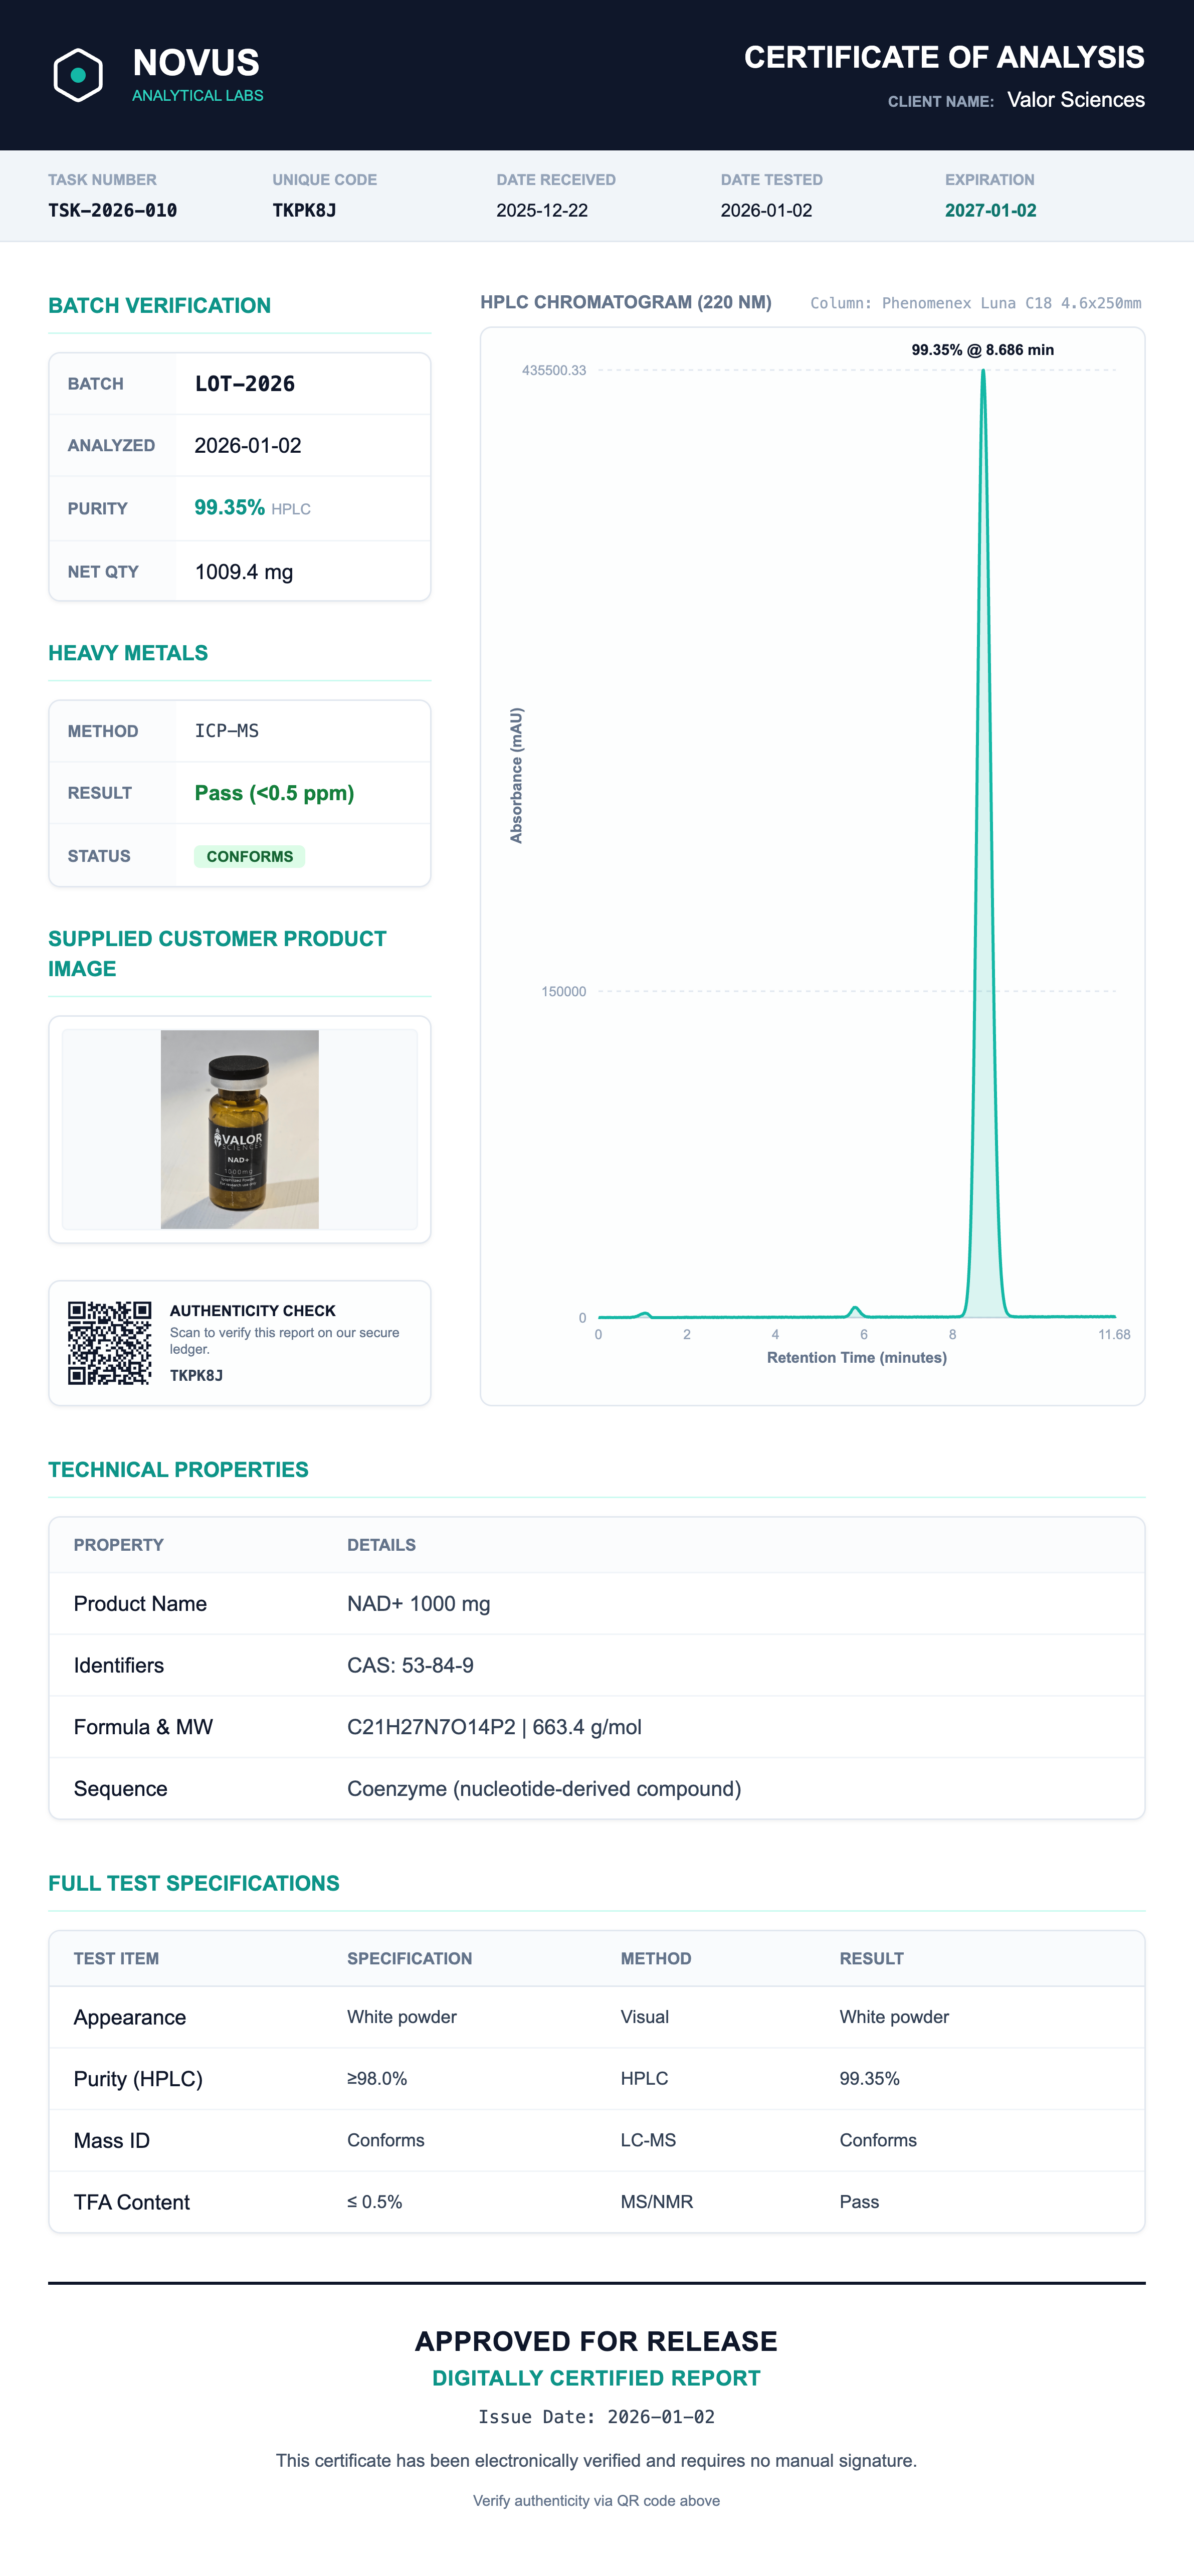1194x2560 pixels.
Task: Click the green CONFORMS status badge
Action: tap(250, 856)
